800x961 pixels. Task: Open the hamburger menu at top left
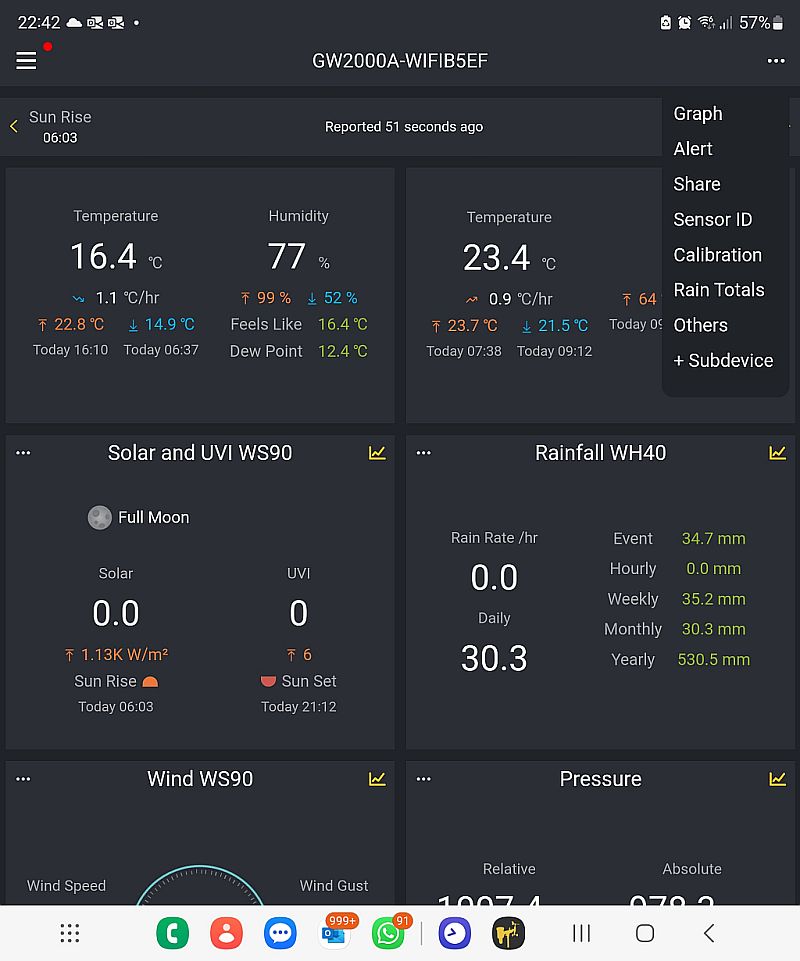[x=26, y=61]
